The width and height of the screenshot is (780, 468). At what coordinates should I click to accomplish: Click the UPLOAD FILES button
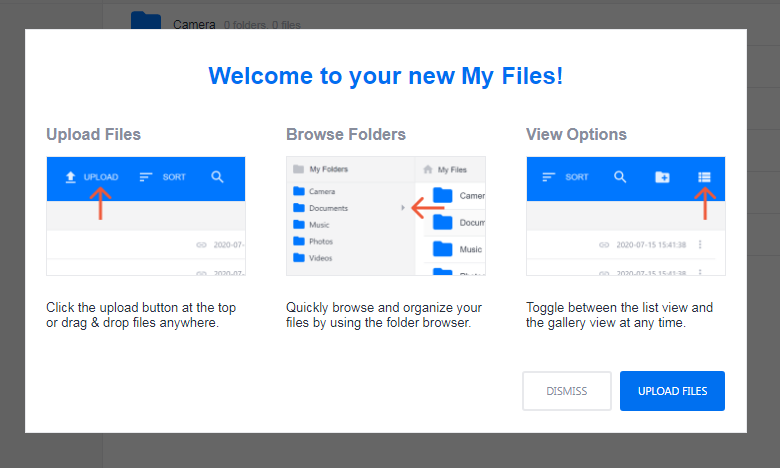(x=672, y=391)
